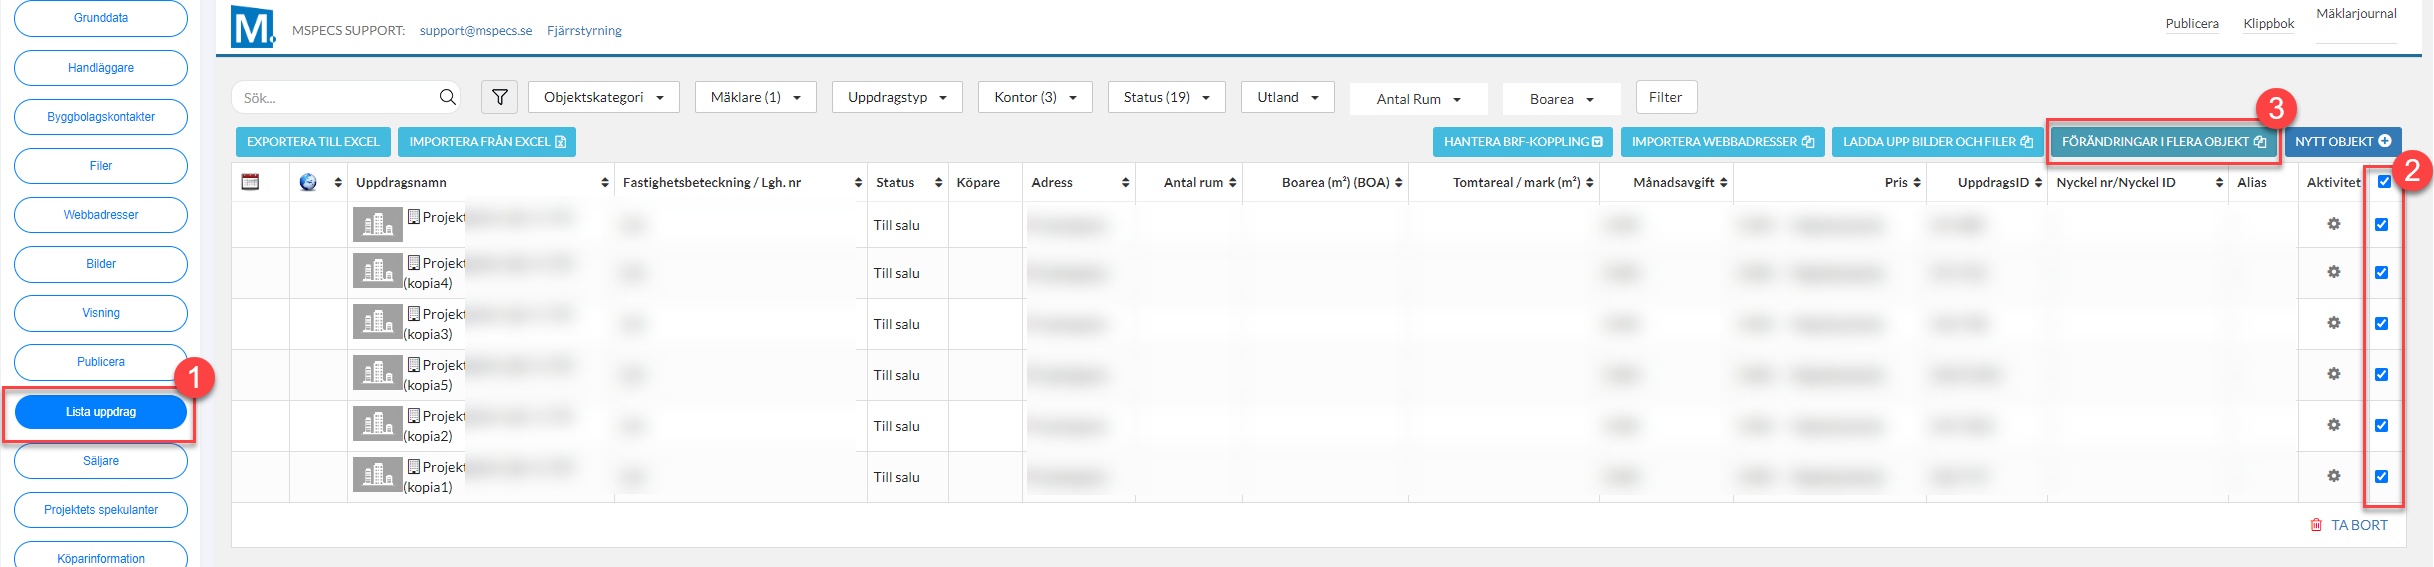
Task: Click building thumbnail of Projekt (kopia1)
Action: pyautogui.click(x=377, y=475)
